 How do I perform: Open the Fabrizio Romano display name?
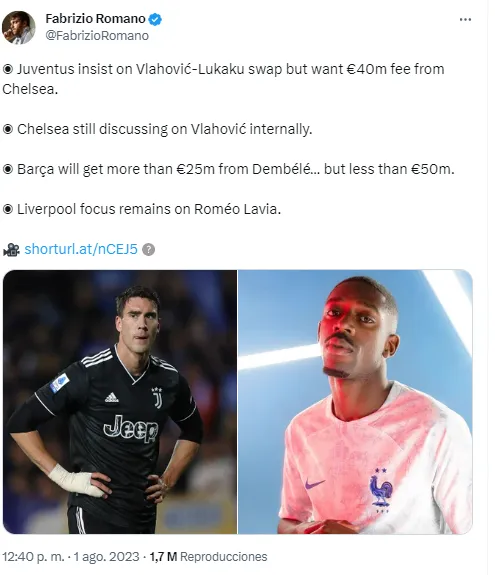95,19
